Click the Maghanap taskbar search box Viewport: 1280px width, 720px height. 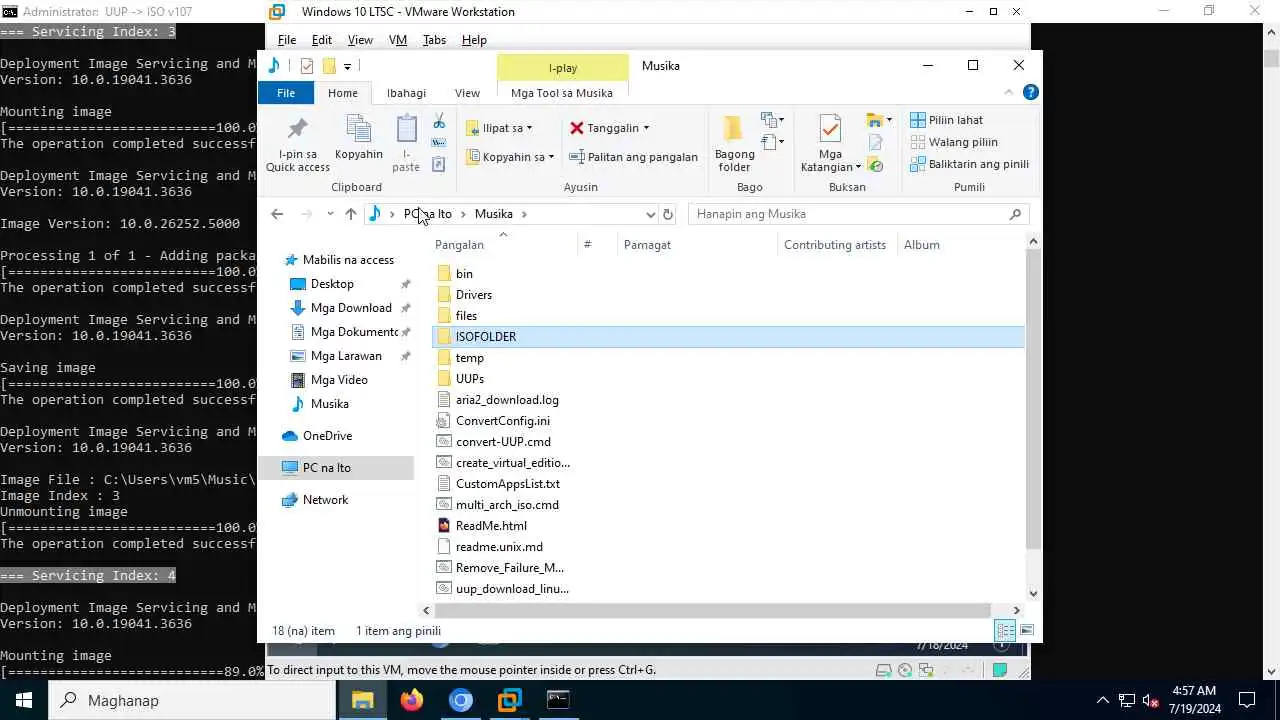(x=192, y=700)
